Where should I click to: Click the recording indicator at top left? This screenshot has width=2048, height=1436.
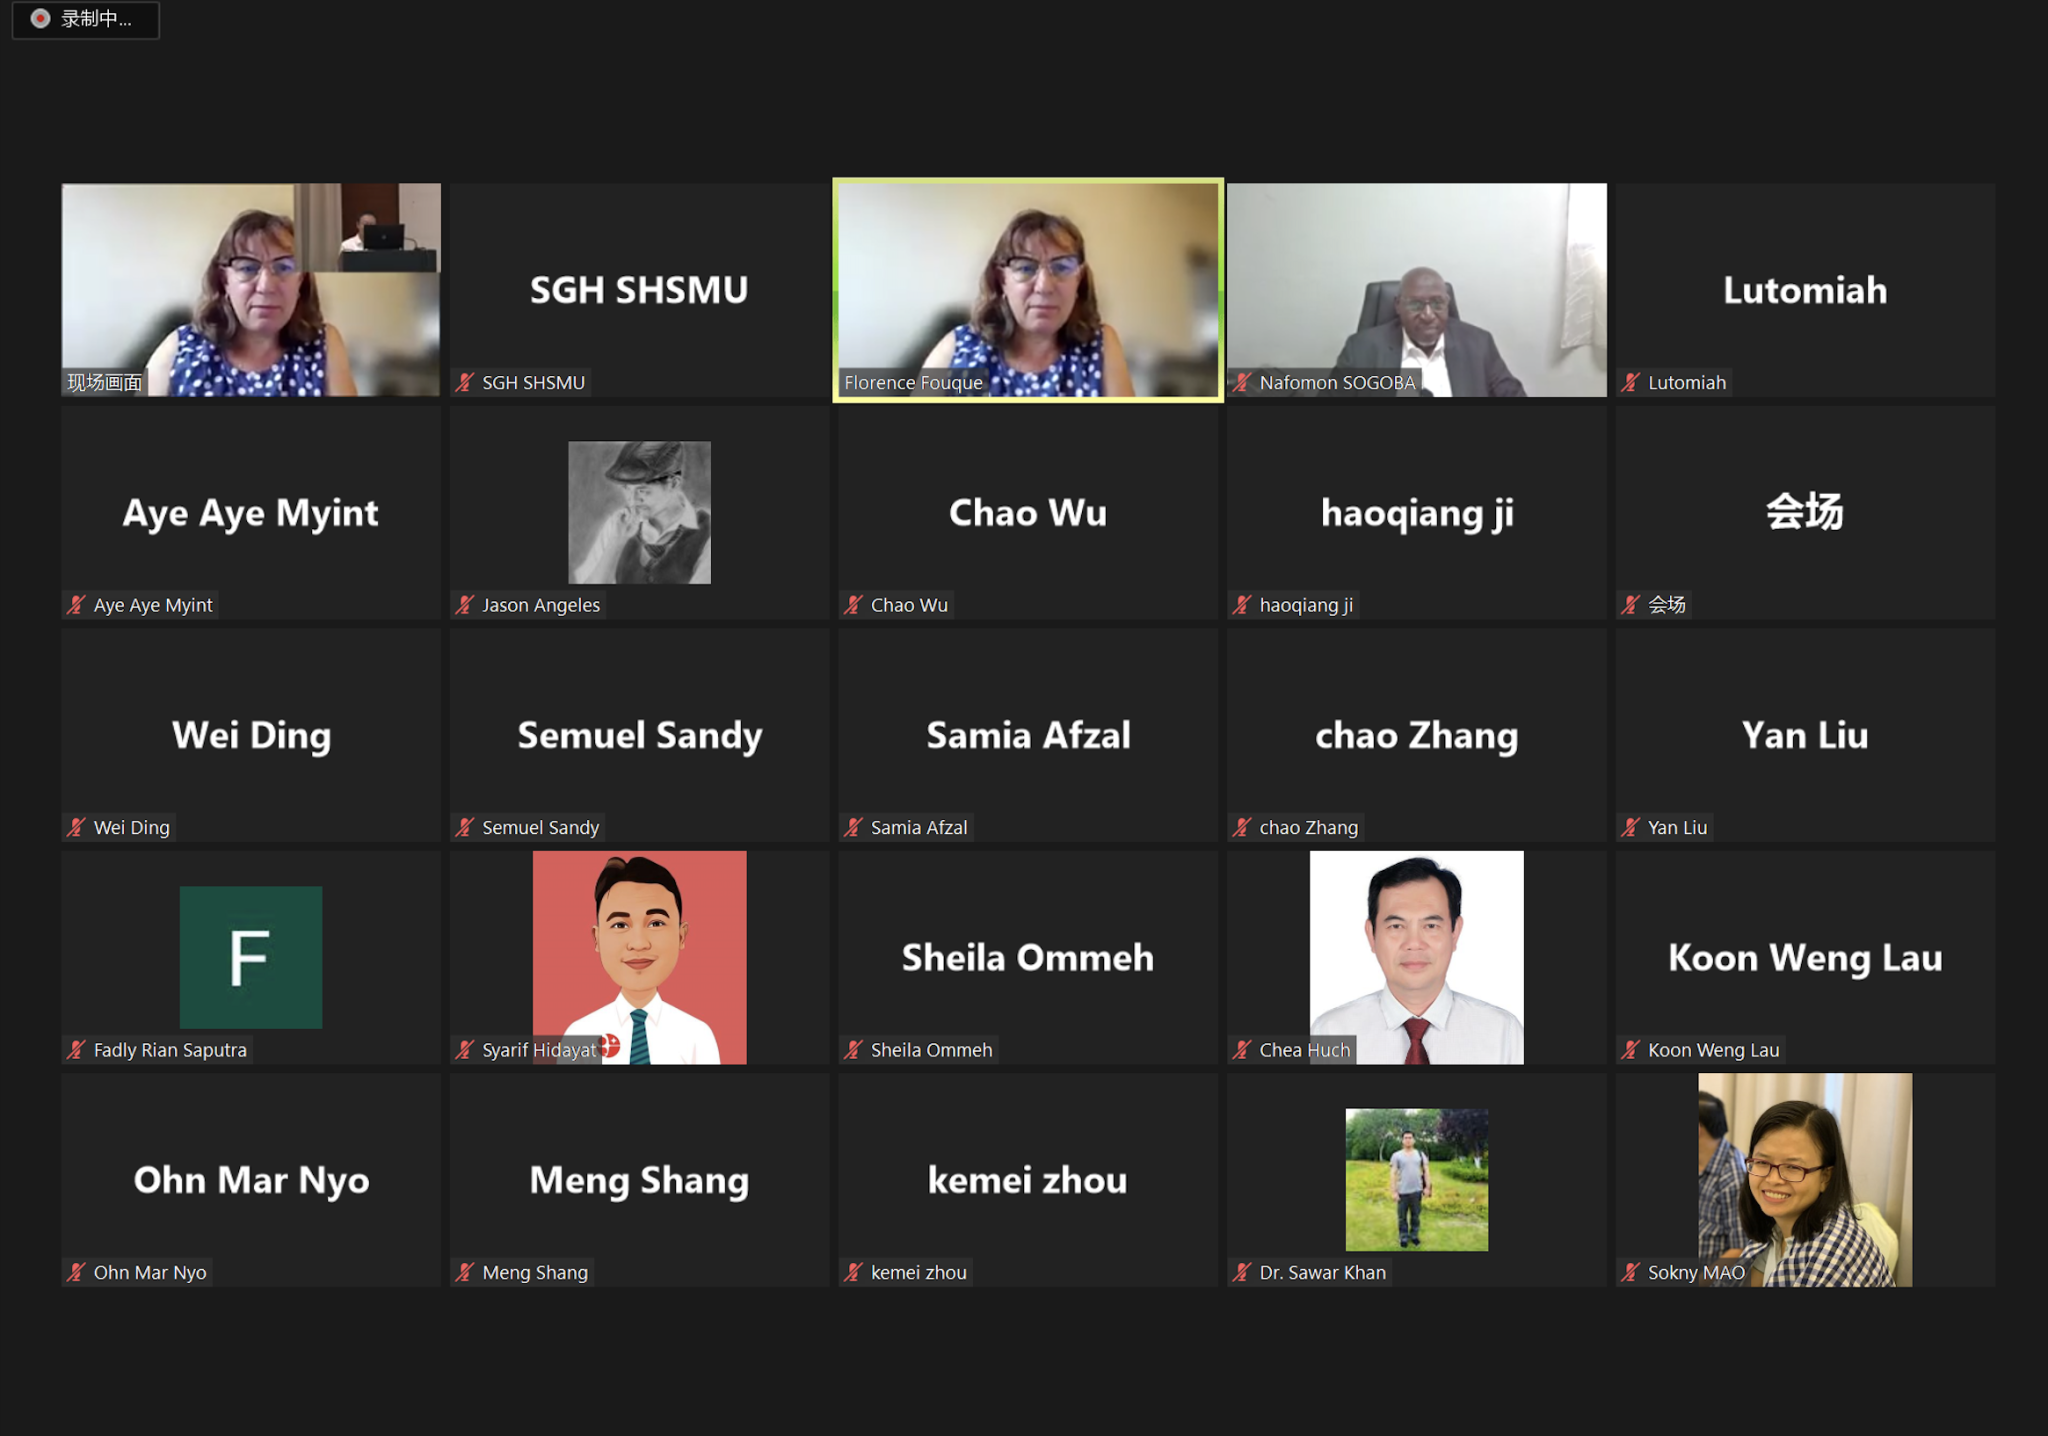[85, 19]
